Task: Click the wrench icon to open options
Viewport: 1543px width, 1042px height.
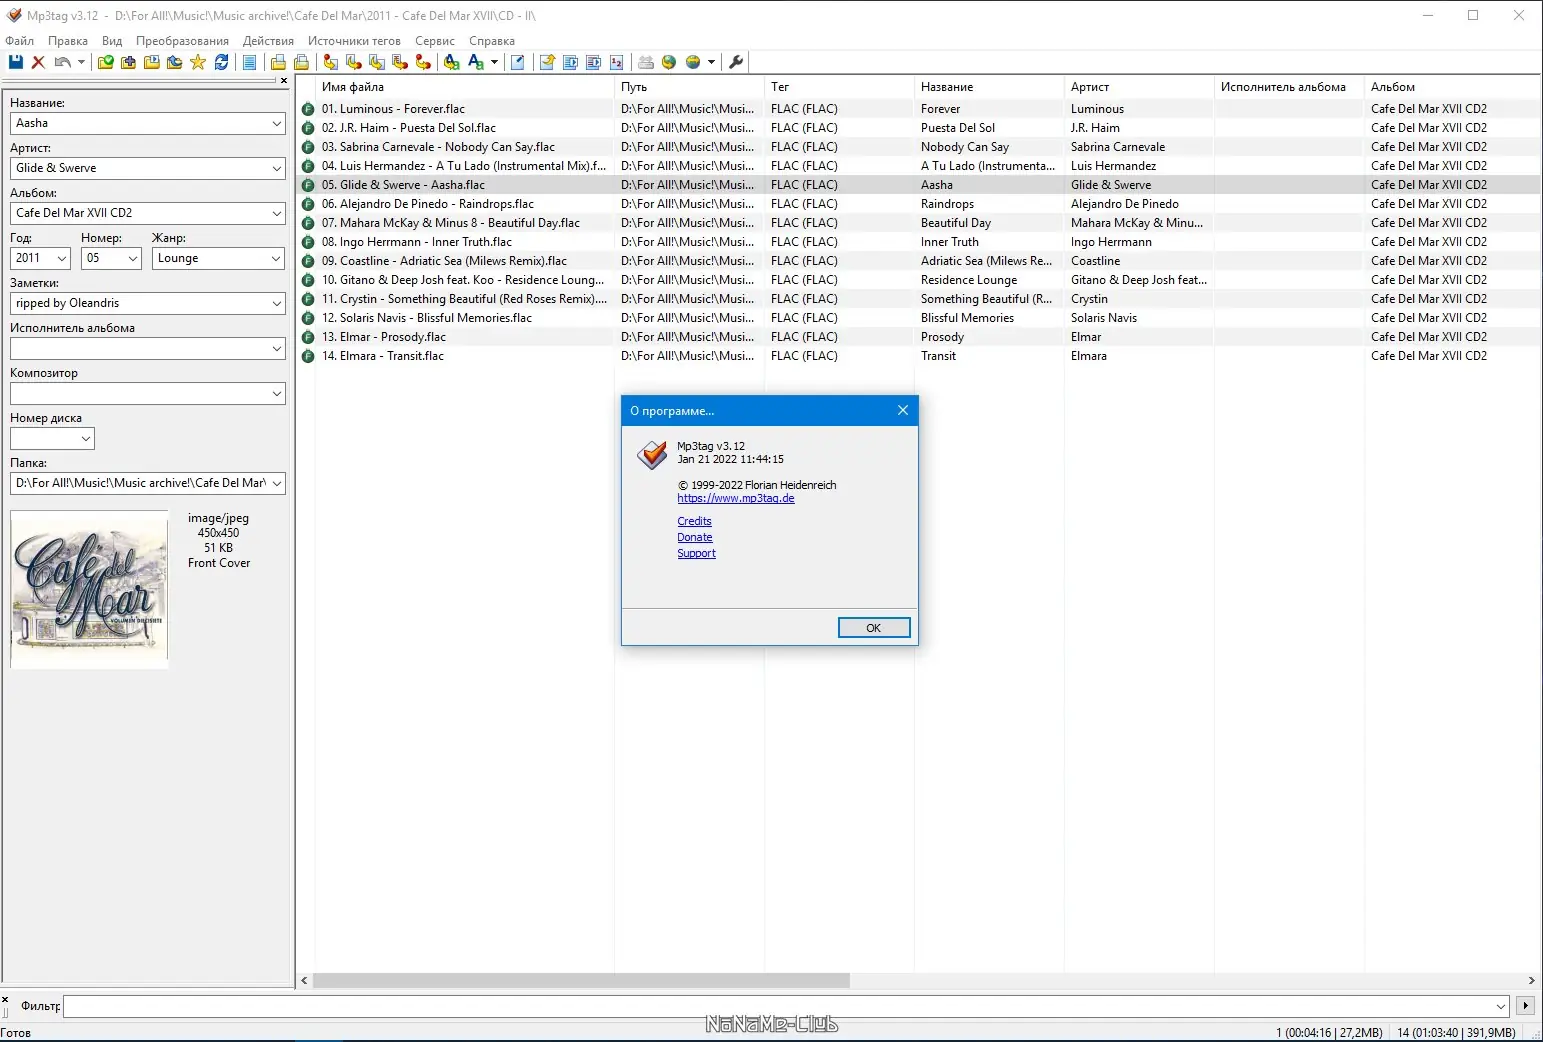Action: (x=736, y=62)
